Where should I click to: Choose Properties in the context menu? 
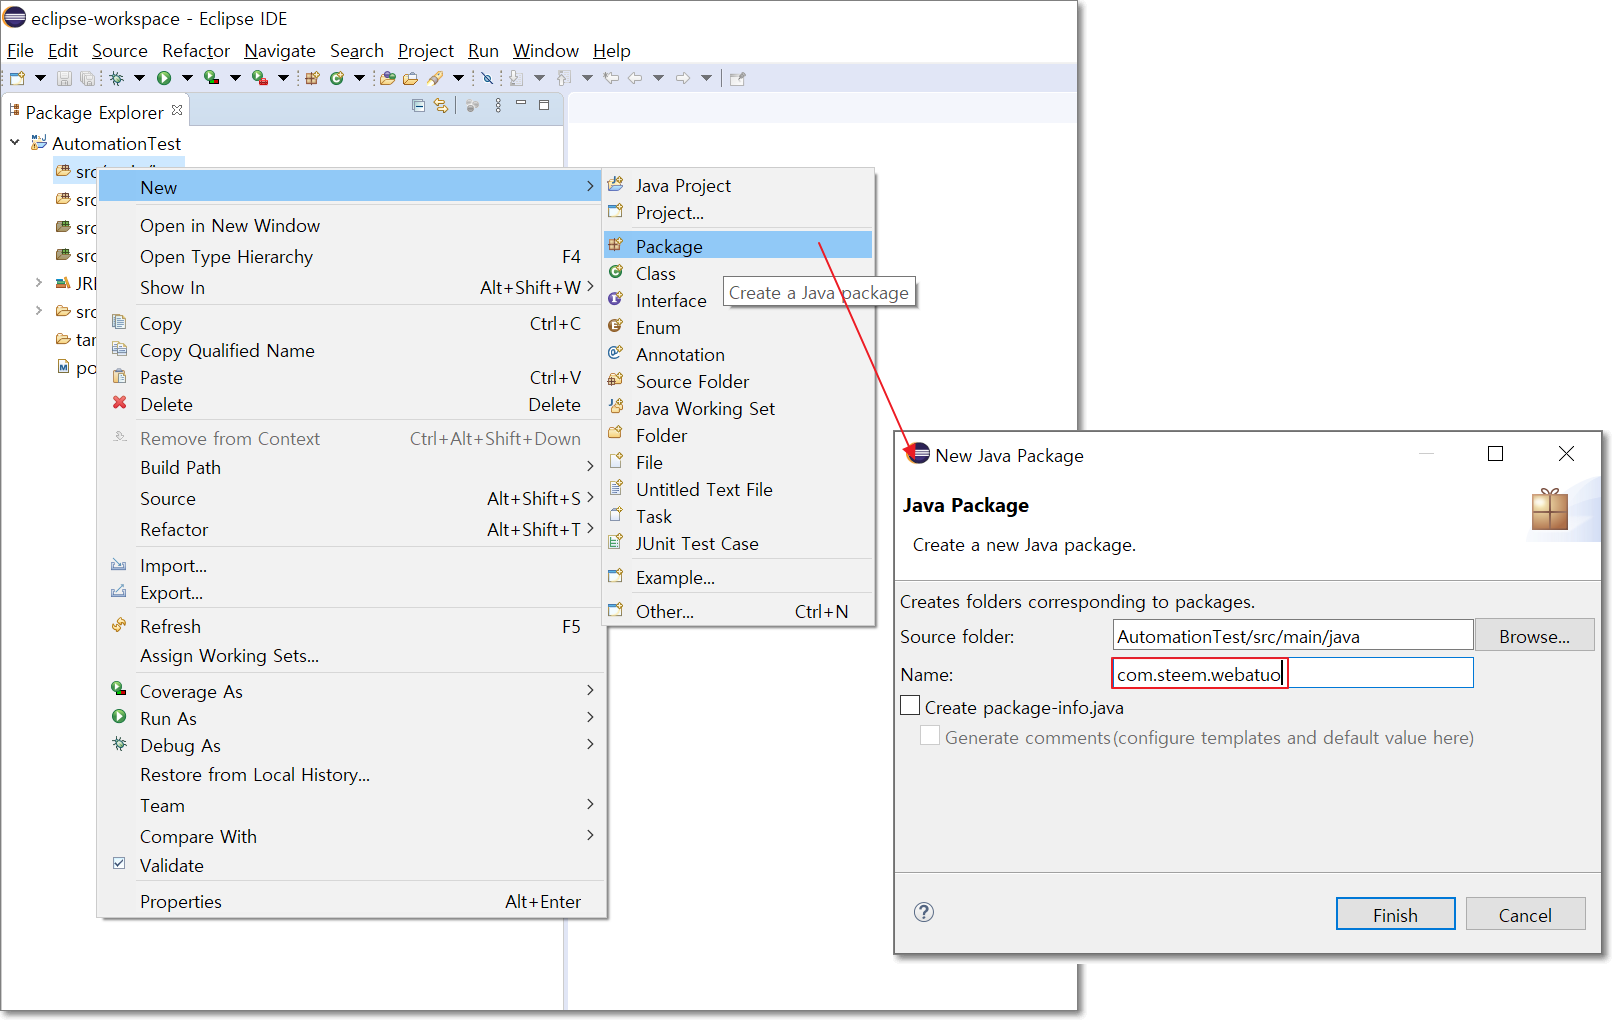click(352, 901)
